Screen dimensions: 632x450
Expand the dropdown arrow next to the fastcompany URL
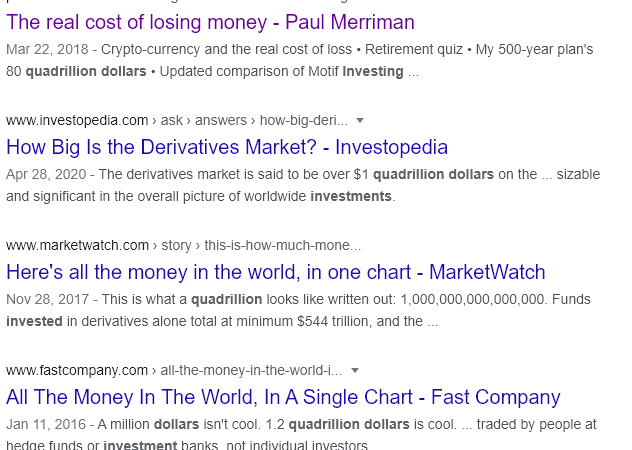pyautogui.click(x=355, y=370)
